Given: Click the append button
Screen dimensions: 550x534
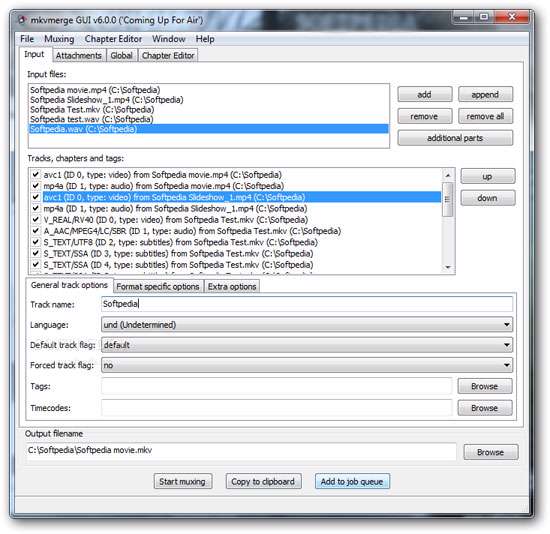Looking at the screenshot, I should (x=485, y=94).
